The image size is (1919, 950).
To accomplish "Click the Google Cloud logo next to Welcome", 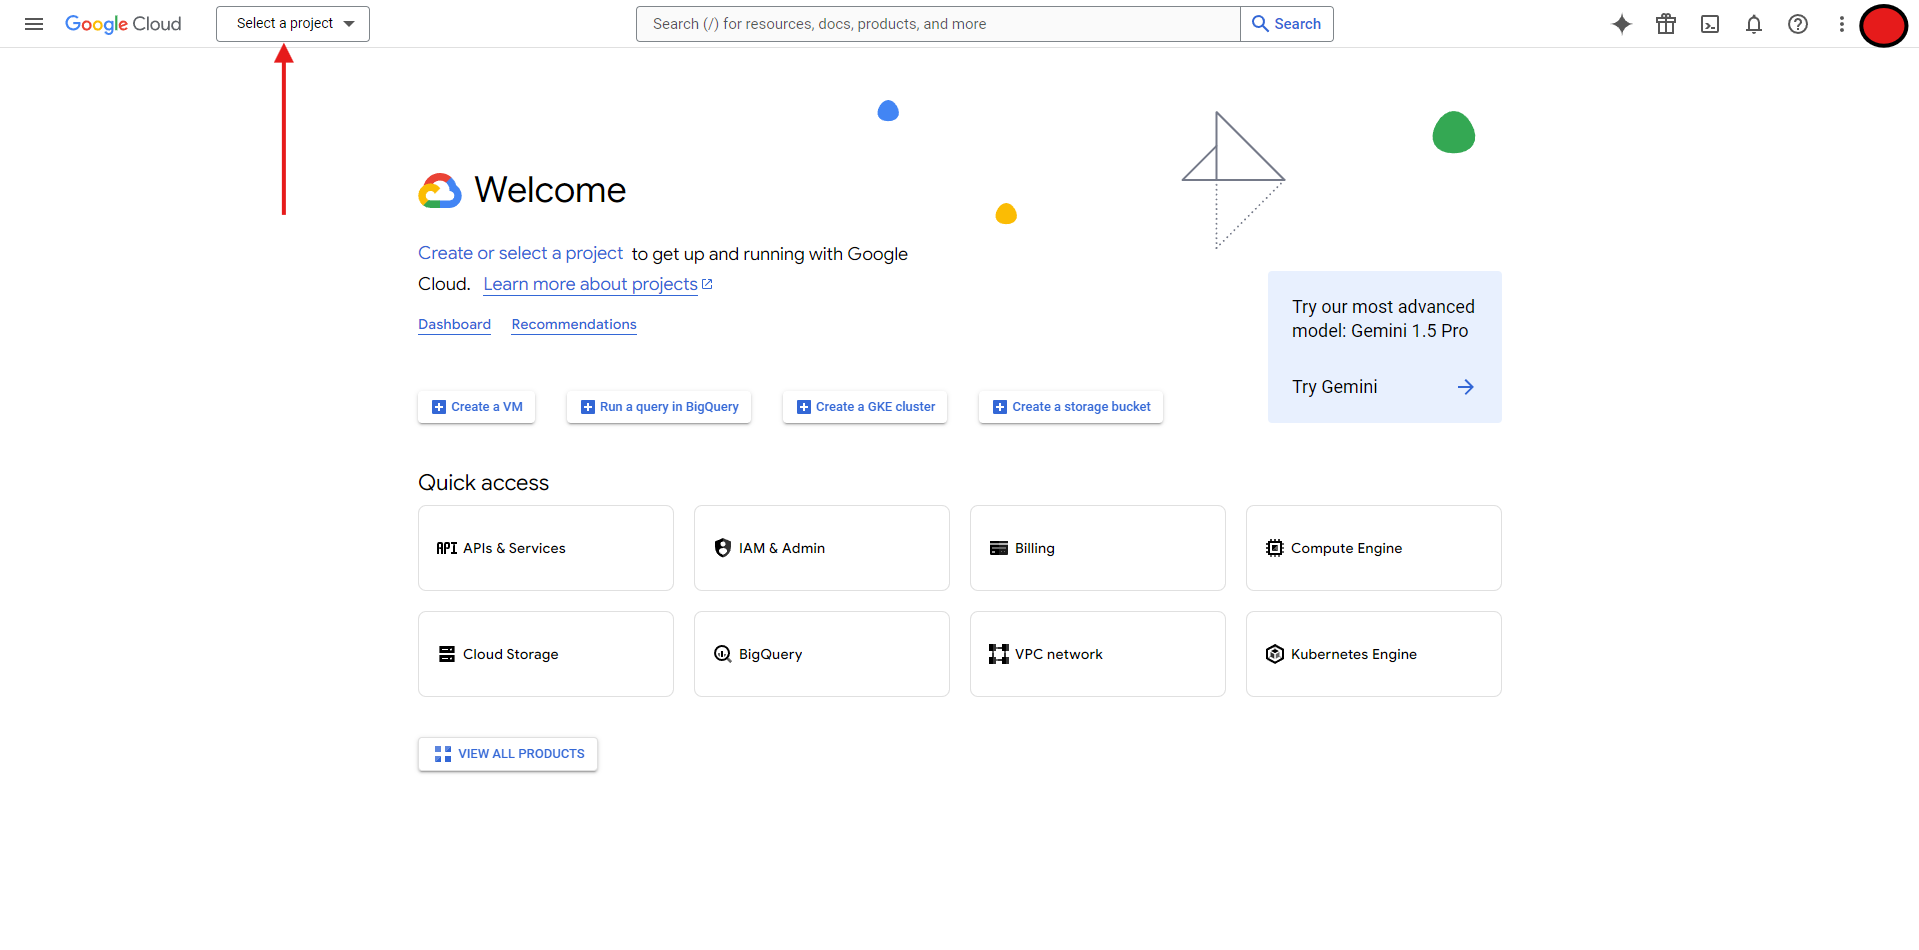I will (440, 190).
